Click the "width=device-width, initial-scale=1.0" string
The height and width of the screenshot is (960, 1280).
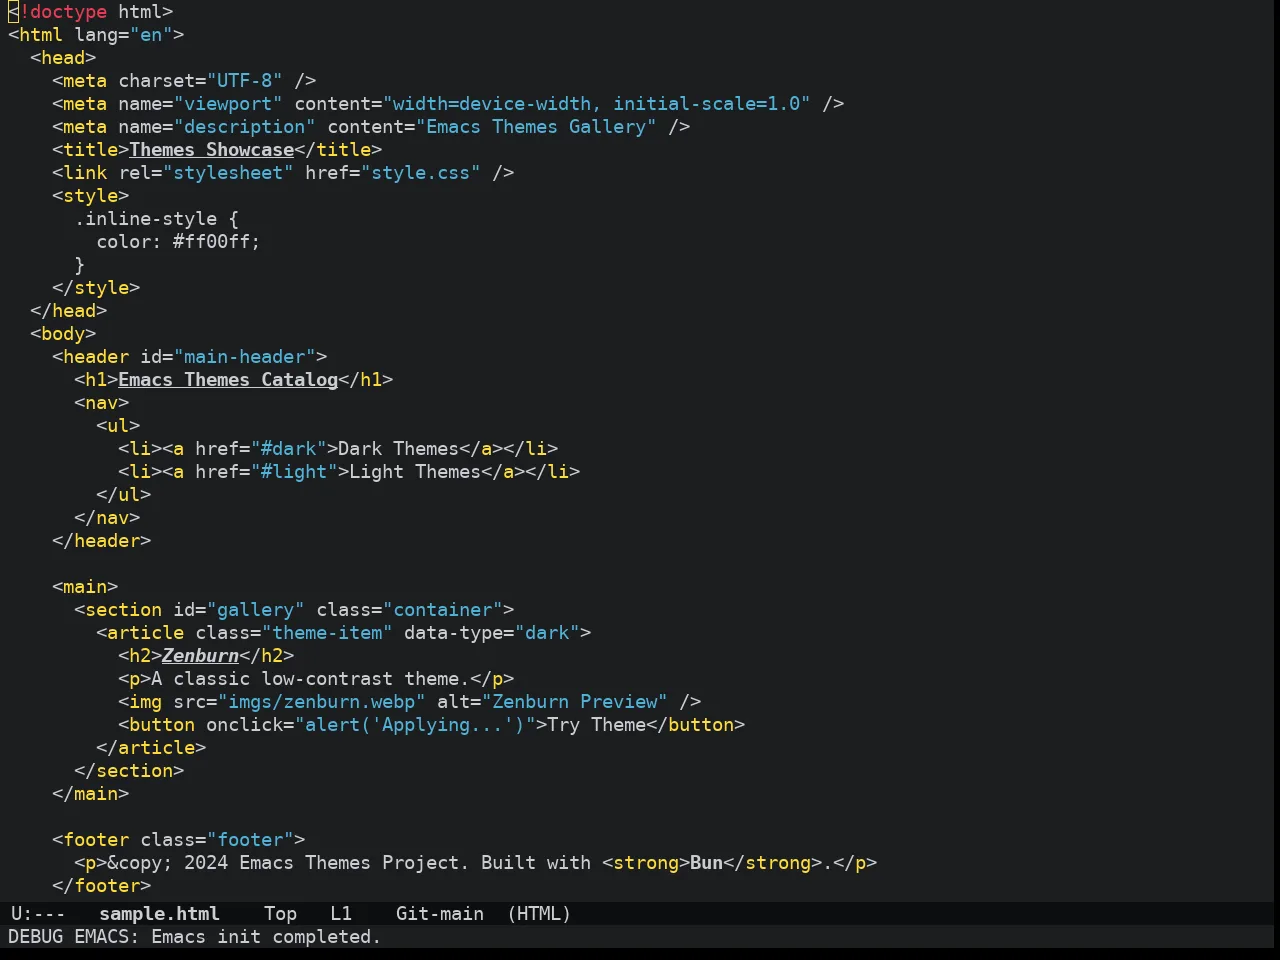coord(597,104)
